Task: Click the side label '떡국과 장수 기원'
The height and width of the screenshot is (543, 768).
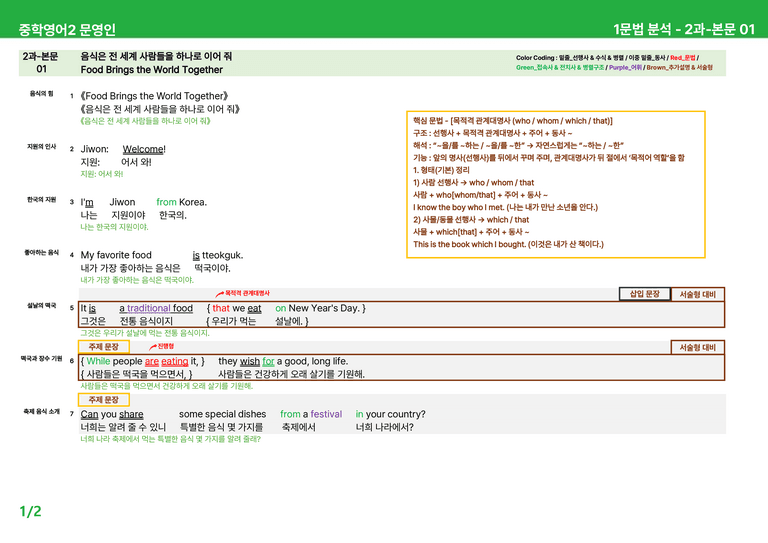Action: [42, 358]
